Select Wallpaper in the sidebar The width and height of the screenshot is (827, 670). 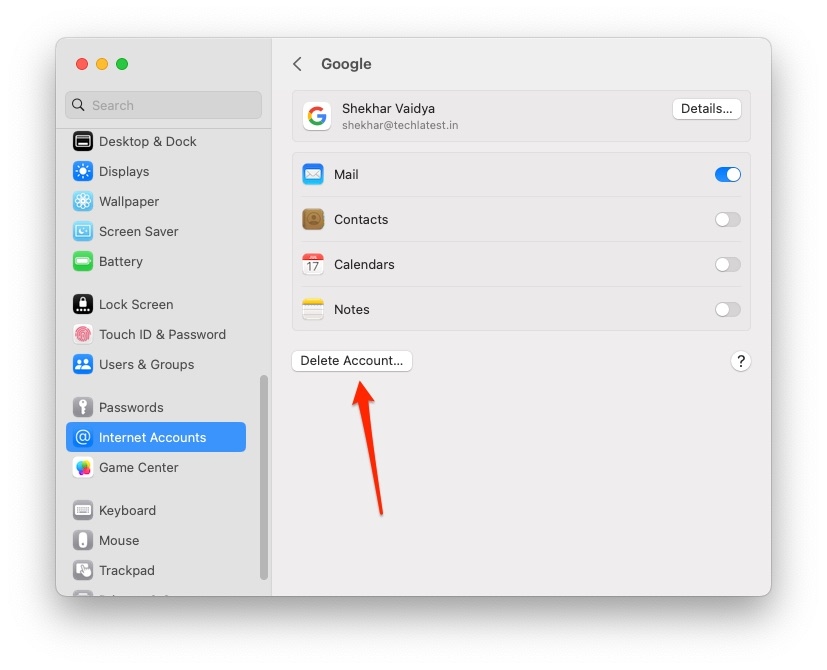tap(156, 202)
